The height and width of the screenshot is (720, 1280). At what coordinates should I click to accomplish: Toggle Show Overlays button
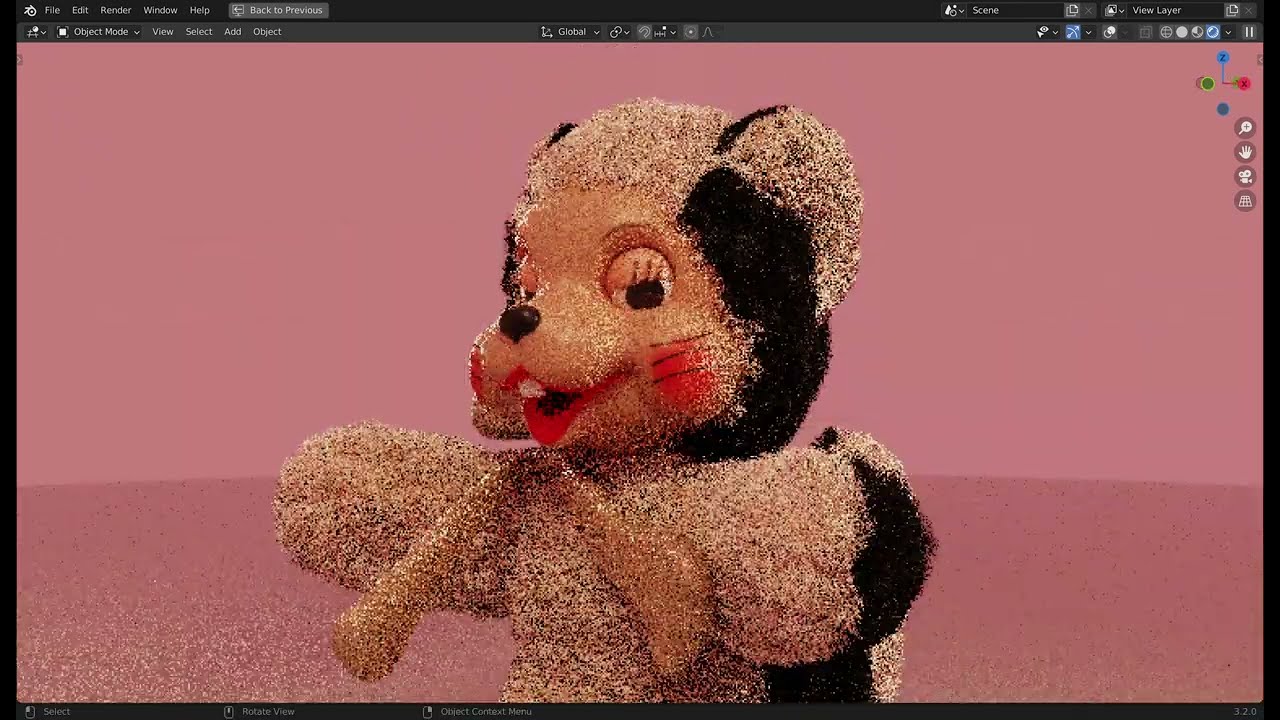tap(1109, 32)
